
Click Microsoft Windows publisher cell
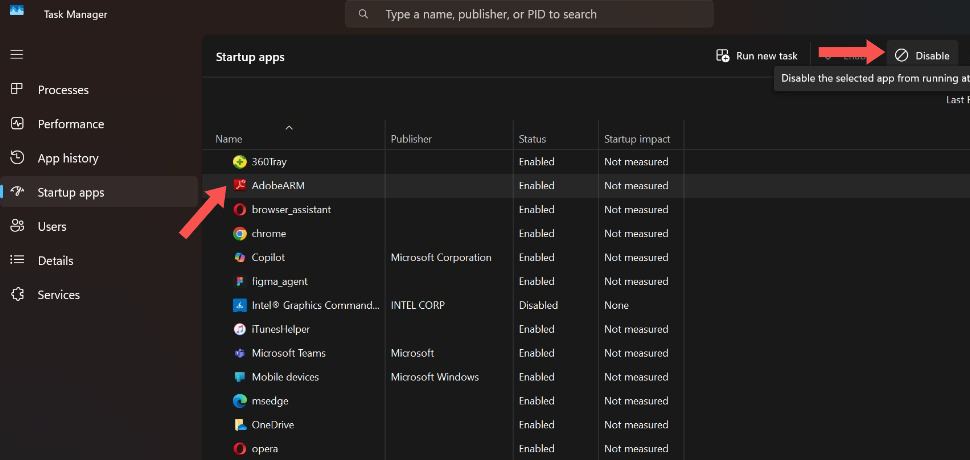[435, 377]
